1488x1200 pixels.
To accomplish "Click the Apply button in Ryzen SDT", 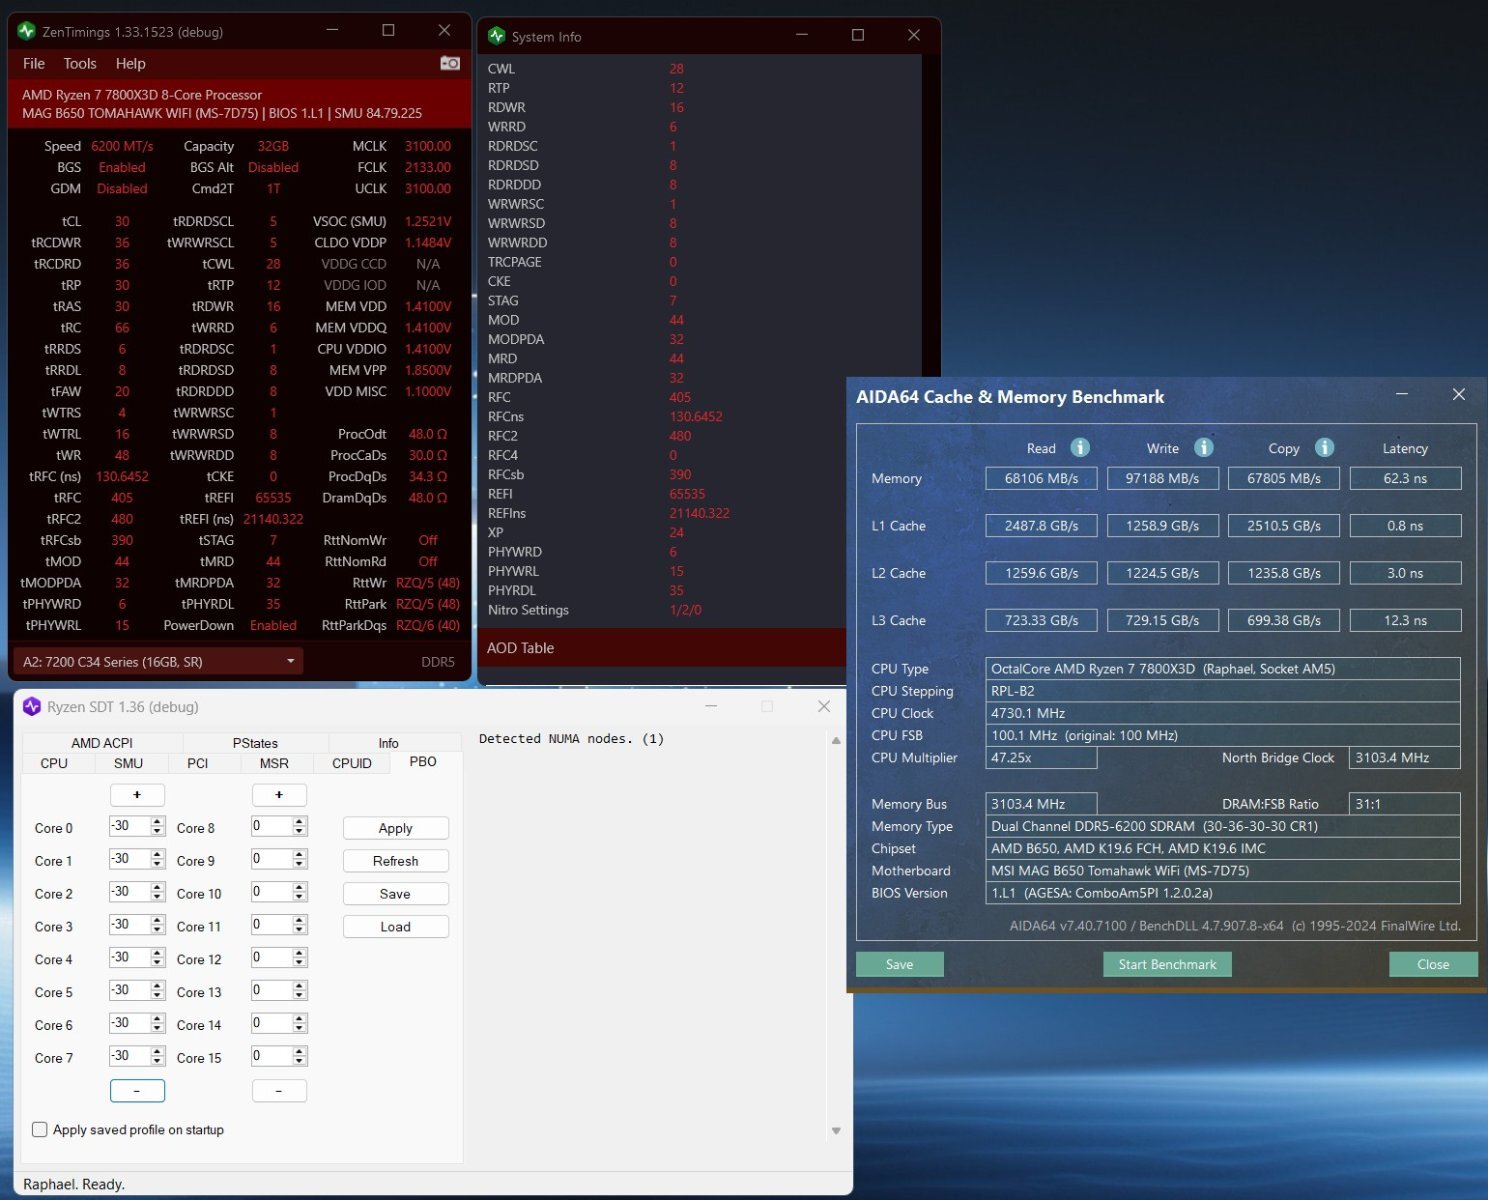I will point(395,828).
